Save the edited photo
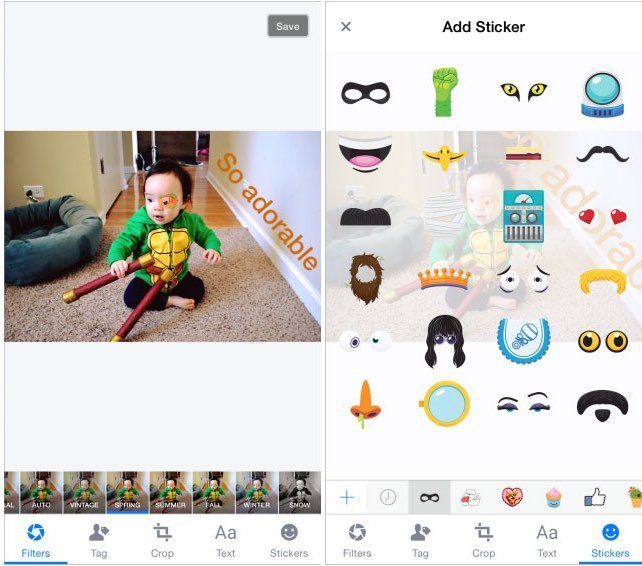 click(x=287, y=26)
